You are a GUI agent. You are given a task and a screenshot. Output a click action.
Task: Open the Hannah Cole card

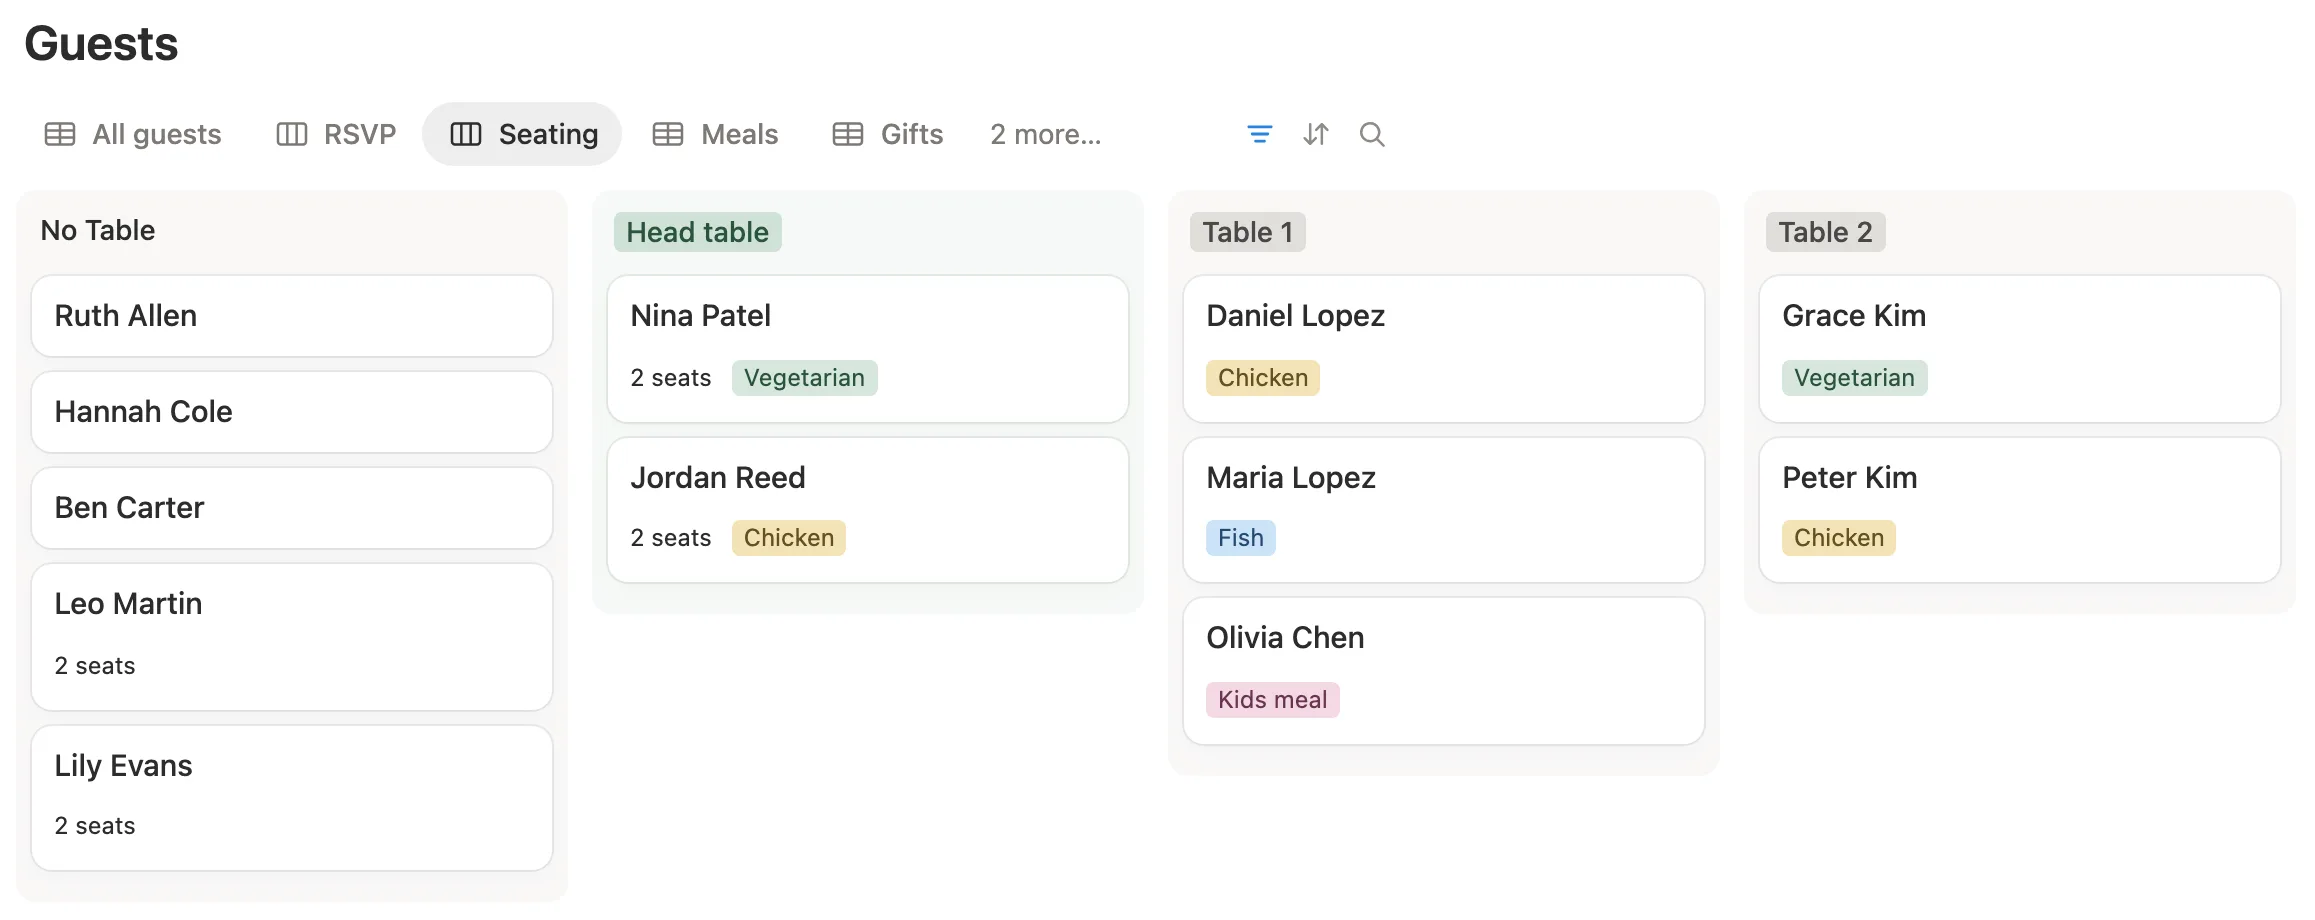click(x=292, y=412)
